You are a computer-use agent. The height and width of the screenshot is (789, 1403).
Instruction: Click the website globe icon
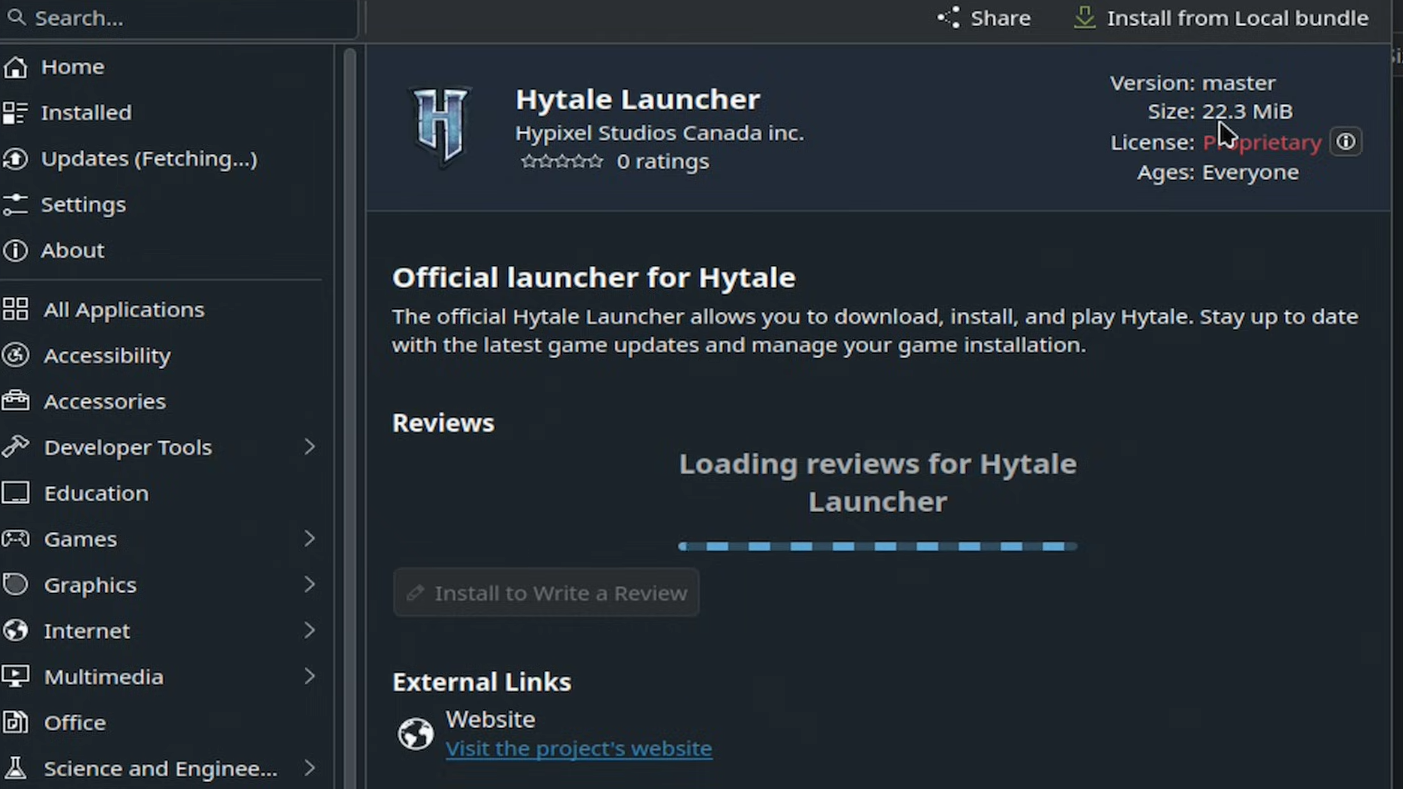click(415, 734)
